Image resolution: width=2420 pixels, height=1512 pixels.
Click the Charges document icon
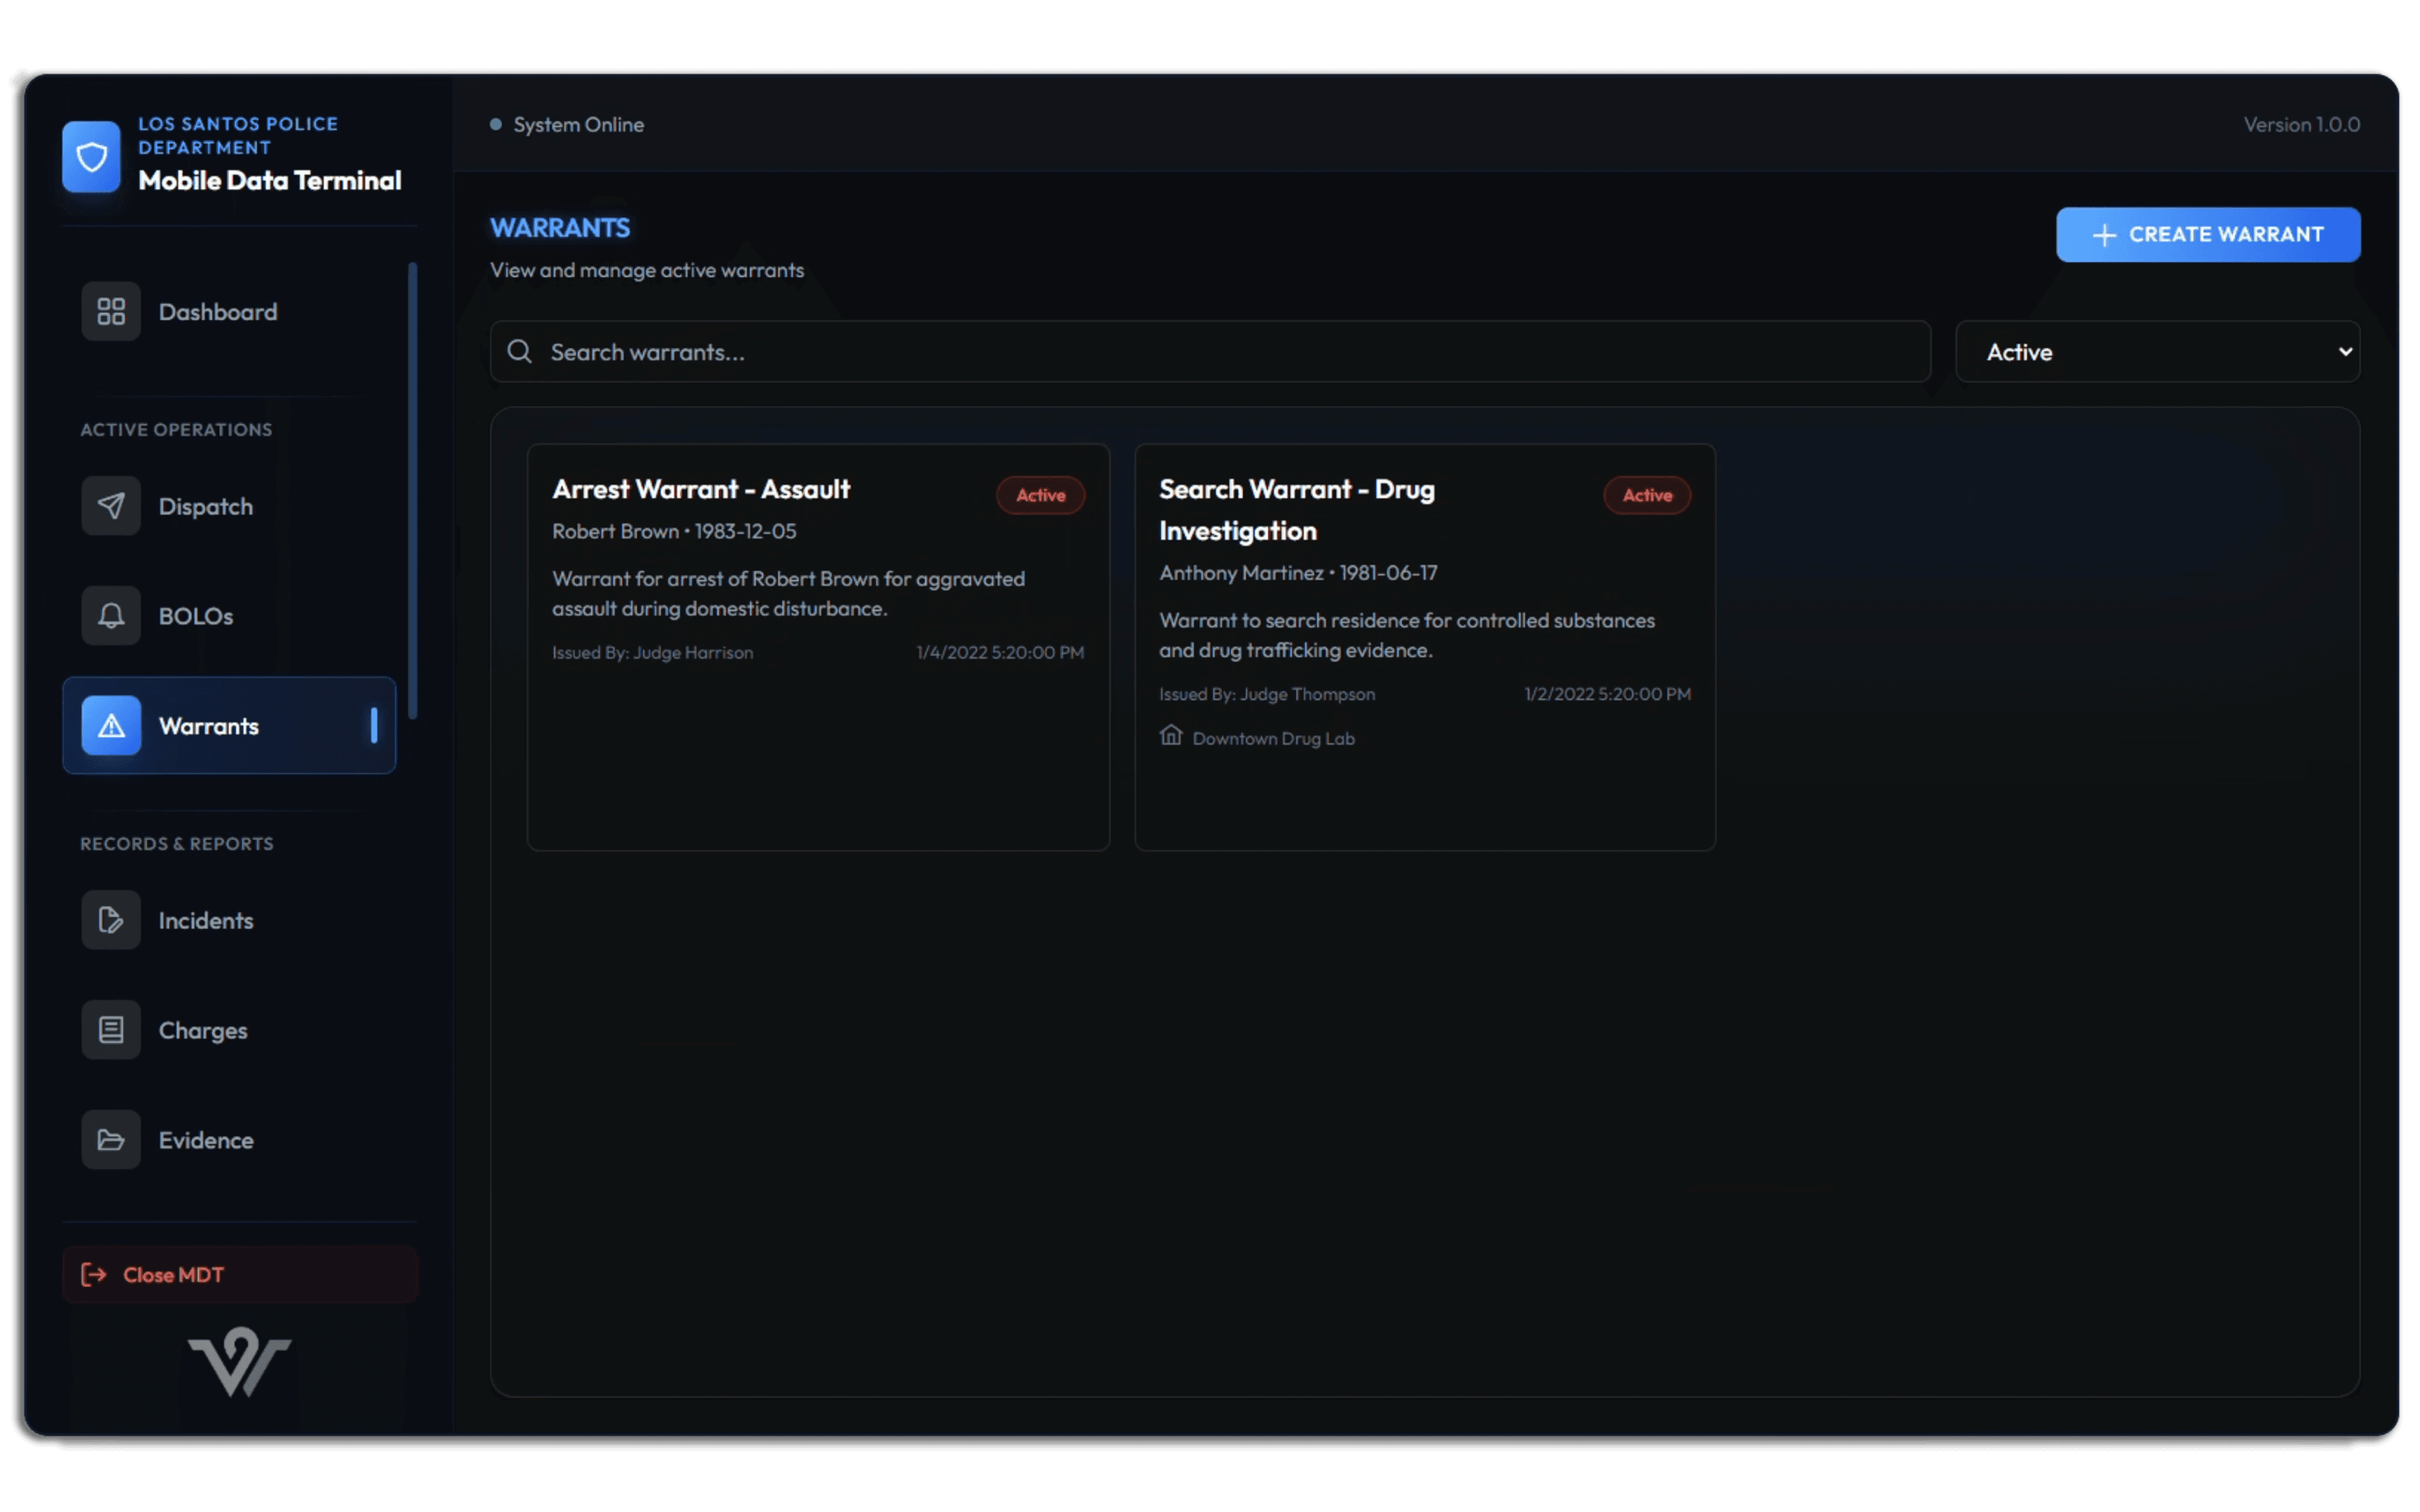tap(111, 1030)
